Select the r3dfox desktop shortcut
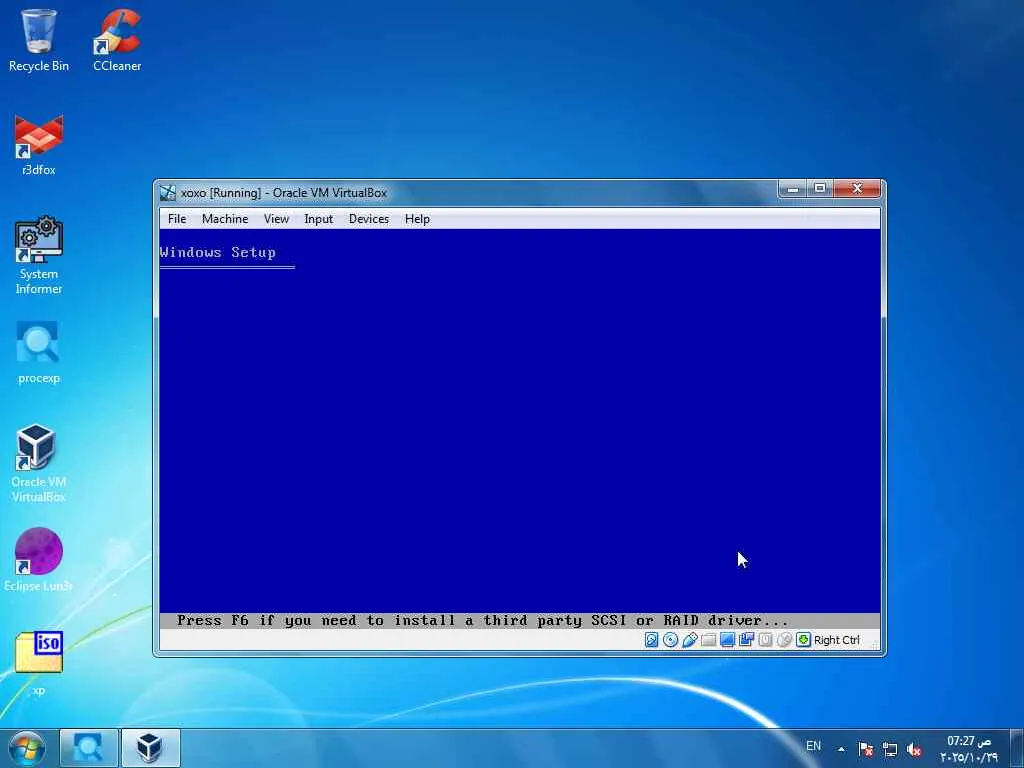The width and height of the screenshot is (1024, 768). click(x=39, y=144)
